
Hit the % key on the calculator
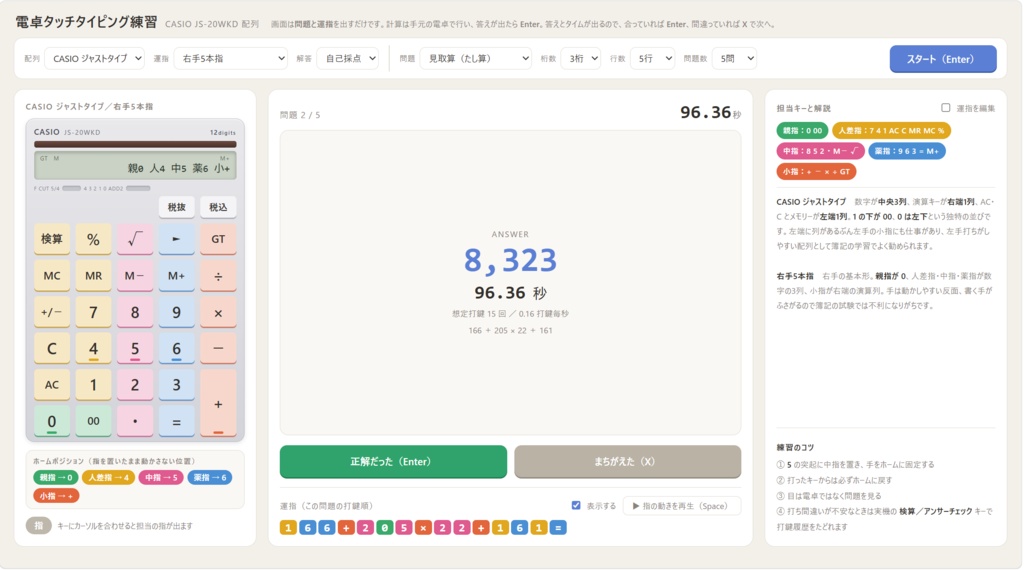[x=93, y=239]
